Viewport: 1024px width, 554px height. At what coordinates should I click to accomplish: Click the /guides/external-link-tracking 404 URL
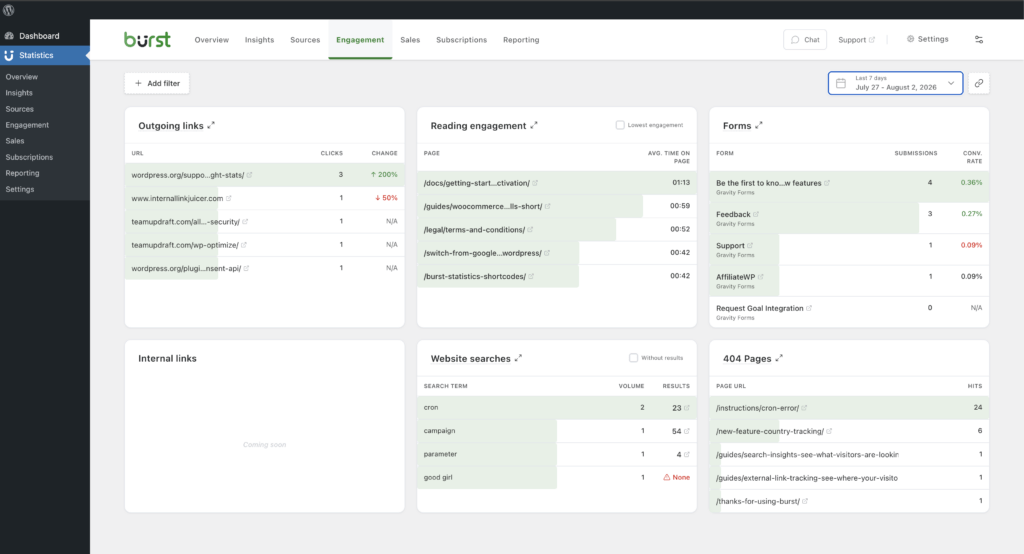click(x=807, y=478)
